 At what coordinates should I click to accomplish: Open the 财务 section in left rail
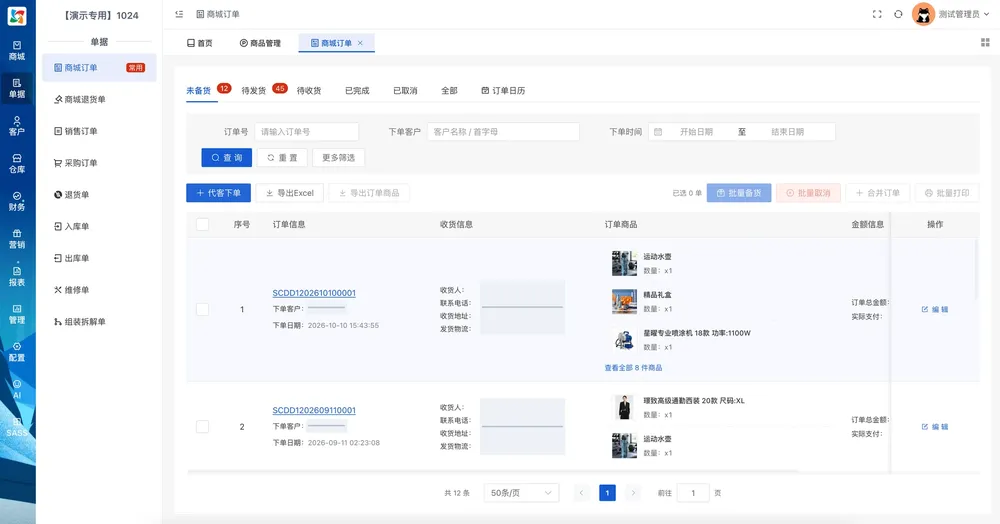tap(17, 201)
